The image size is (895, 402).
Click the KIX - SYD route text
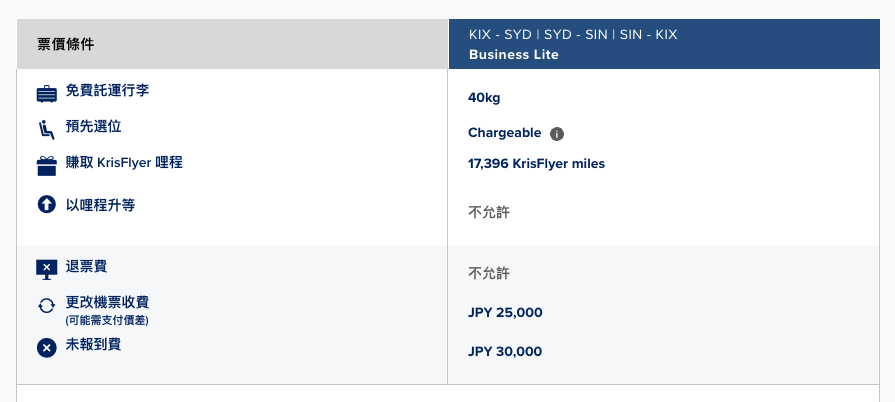tap(500, 34)
